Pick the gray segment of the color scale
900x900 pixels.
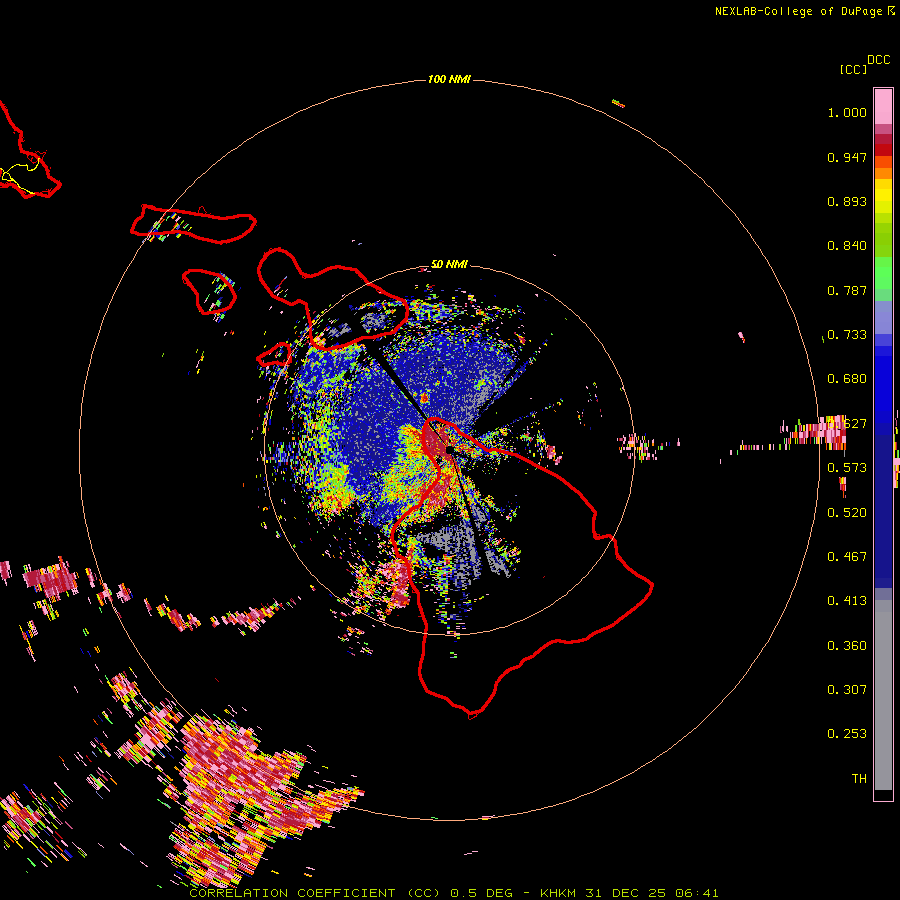coord(883,695)
